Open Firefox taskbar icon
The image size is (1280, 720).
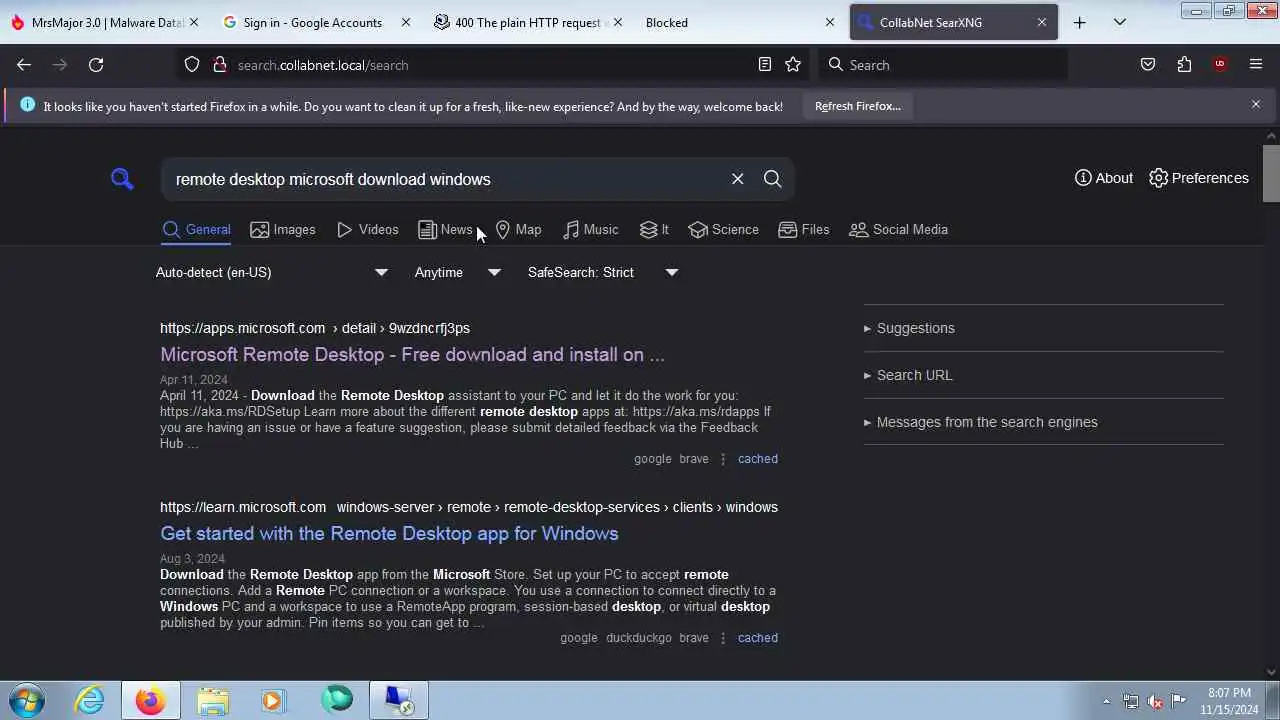(151, 700)
